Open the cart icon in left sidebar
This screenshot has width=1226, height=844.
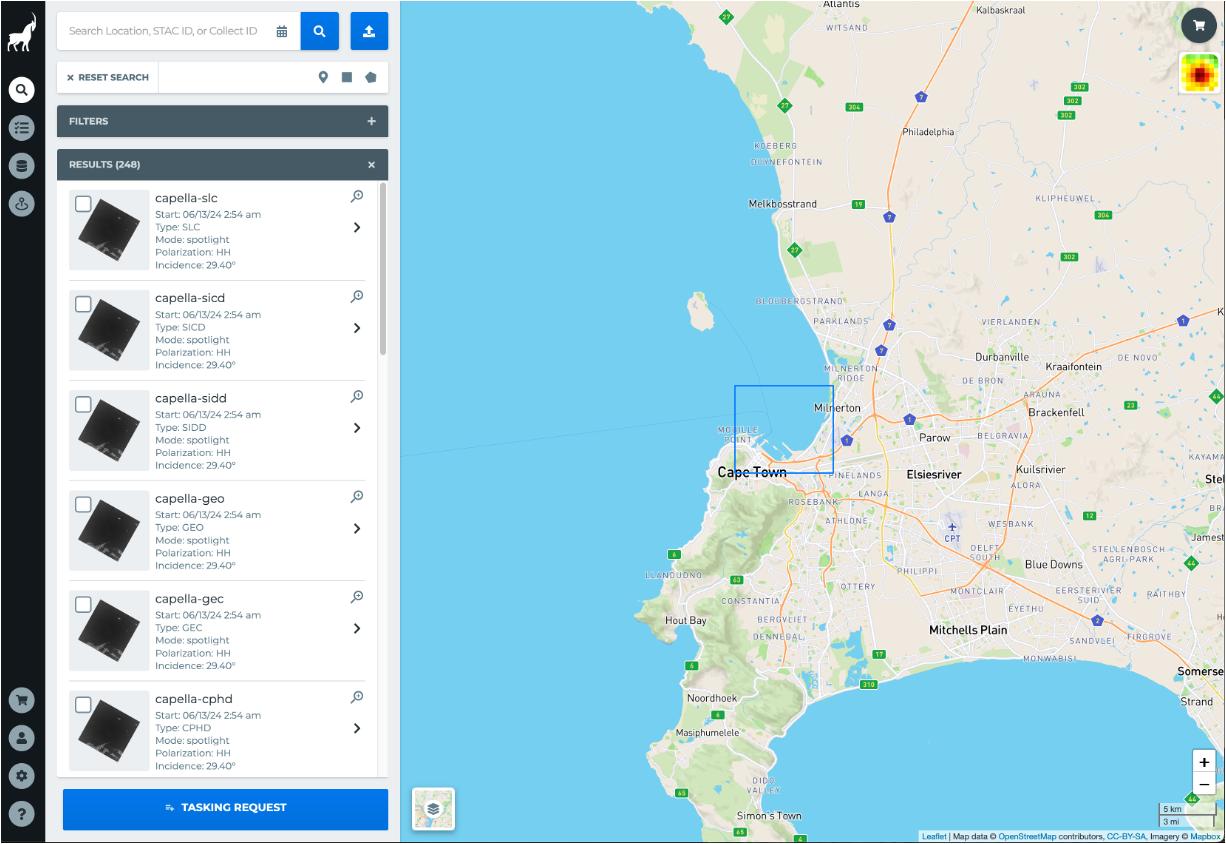coord(22,700)
